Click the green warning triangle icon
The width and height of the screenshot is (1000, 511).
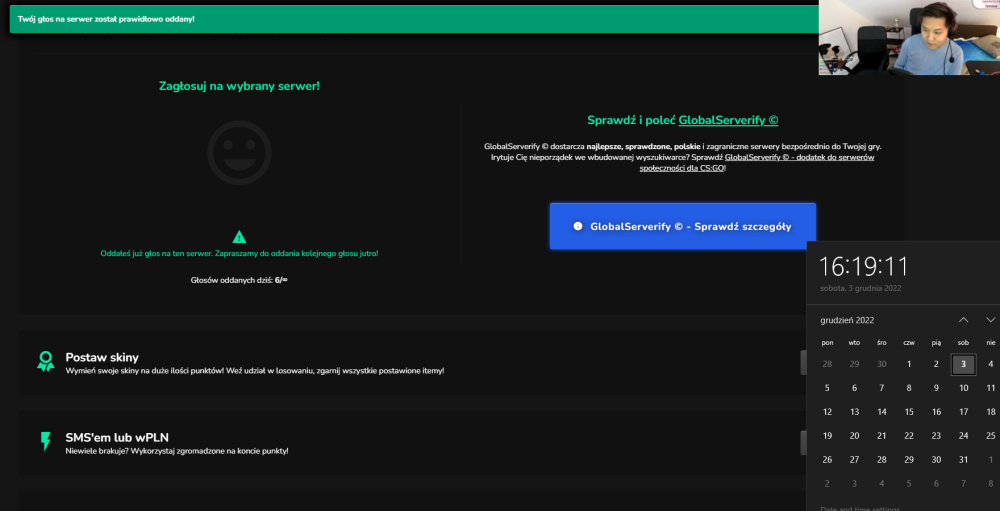pyautogui.click(x=239, y=237)
